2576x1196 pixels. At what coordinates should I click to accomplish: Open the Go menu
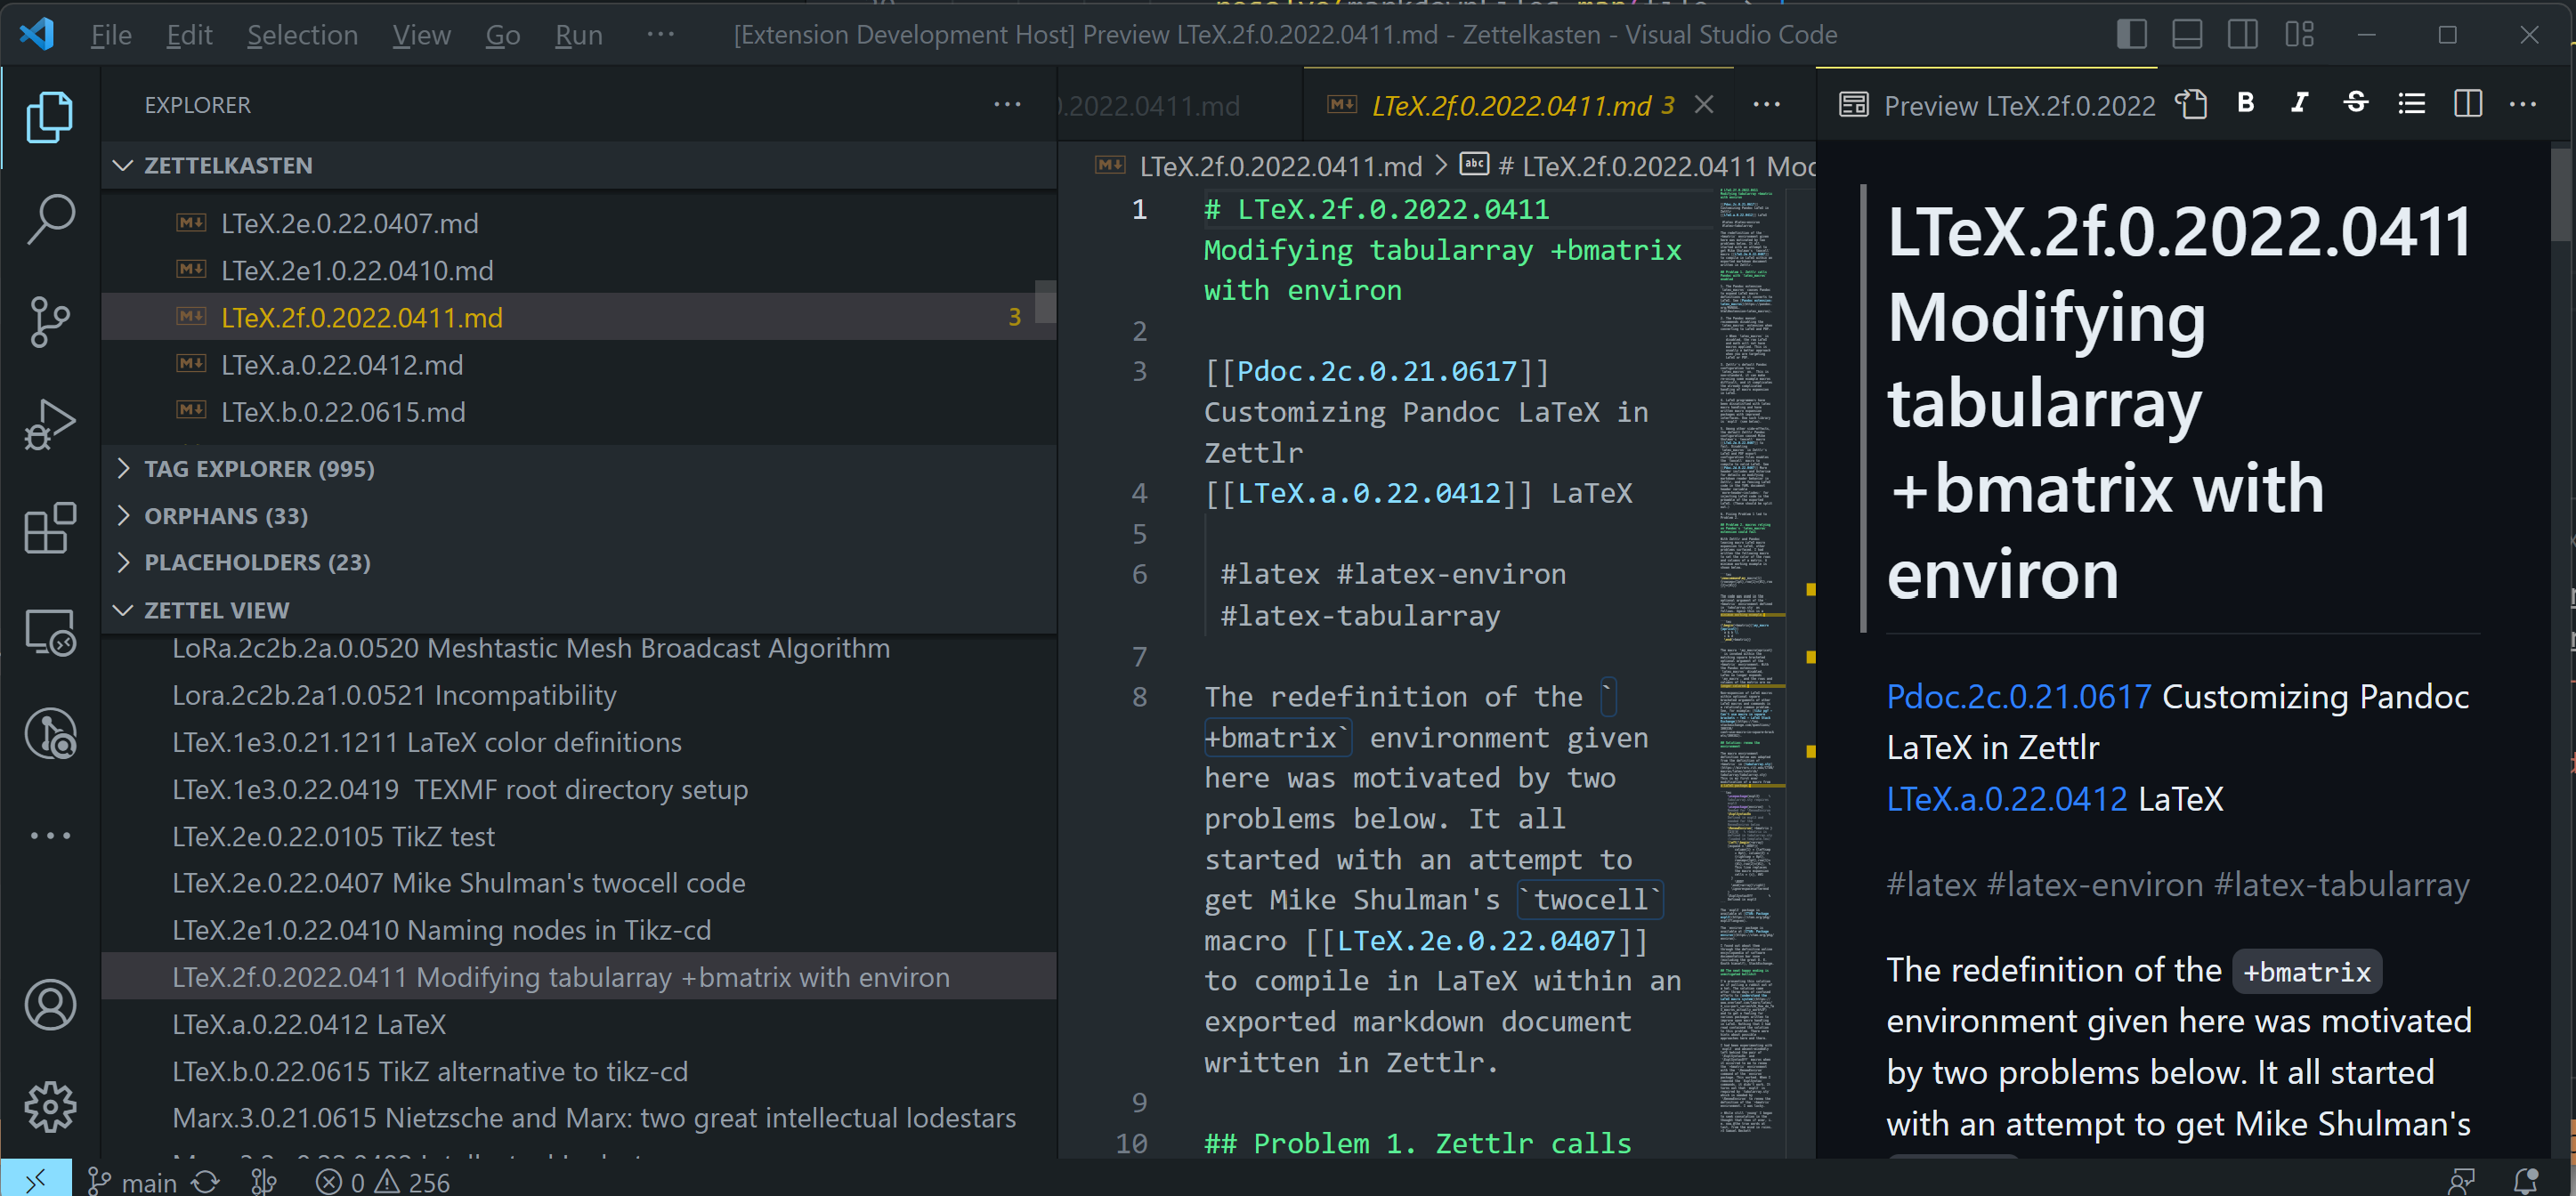(x=503, y=35)
